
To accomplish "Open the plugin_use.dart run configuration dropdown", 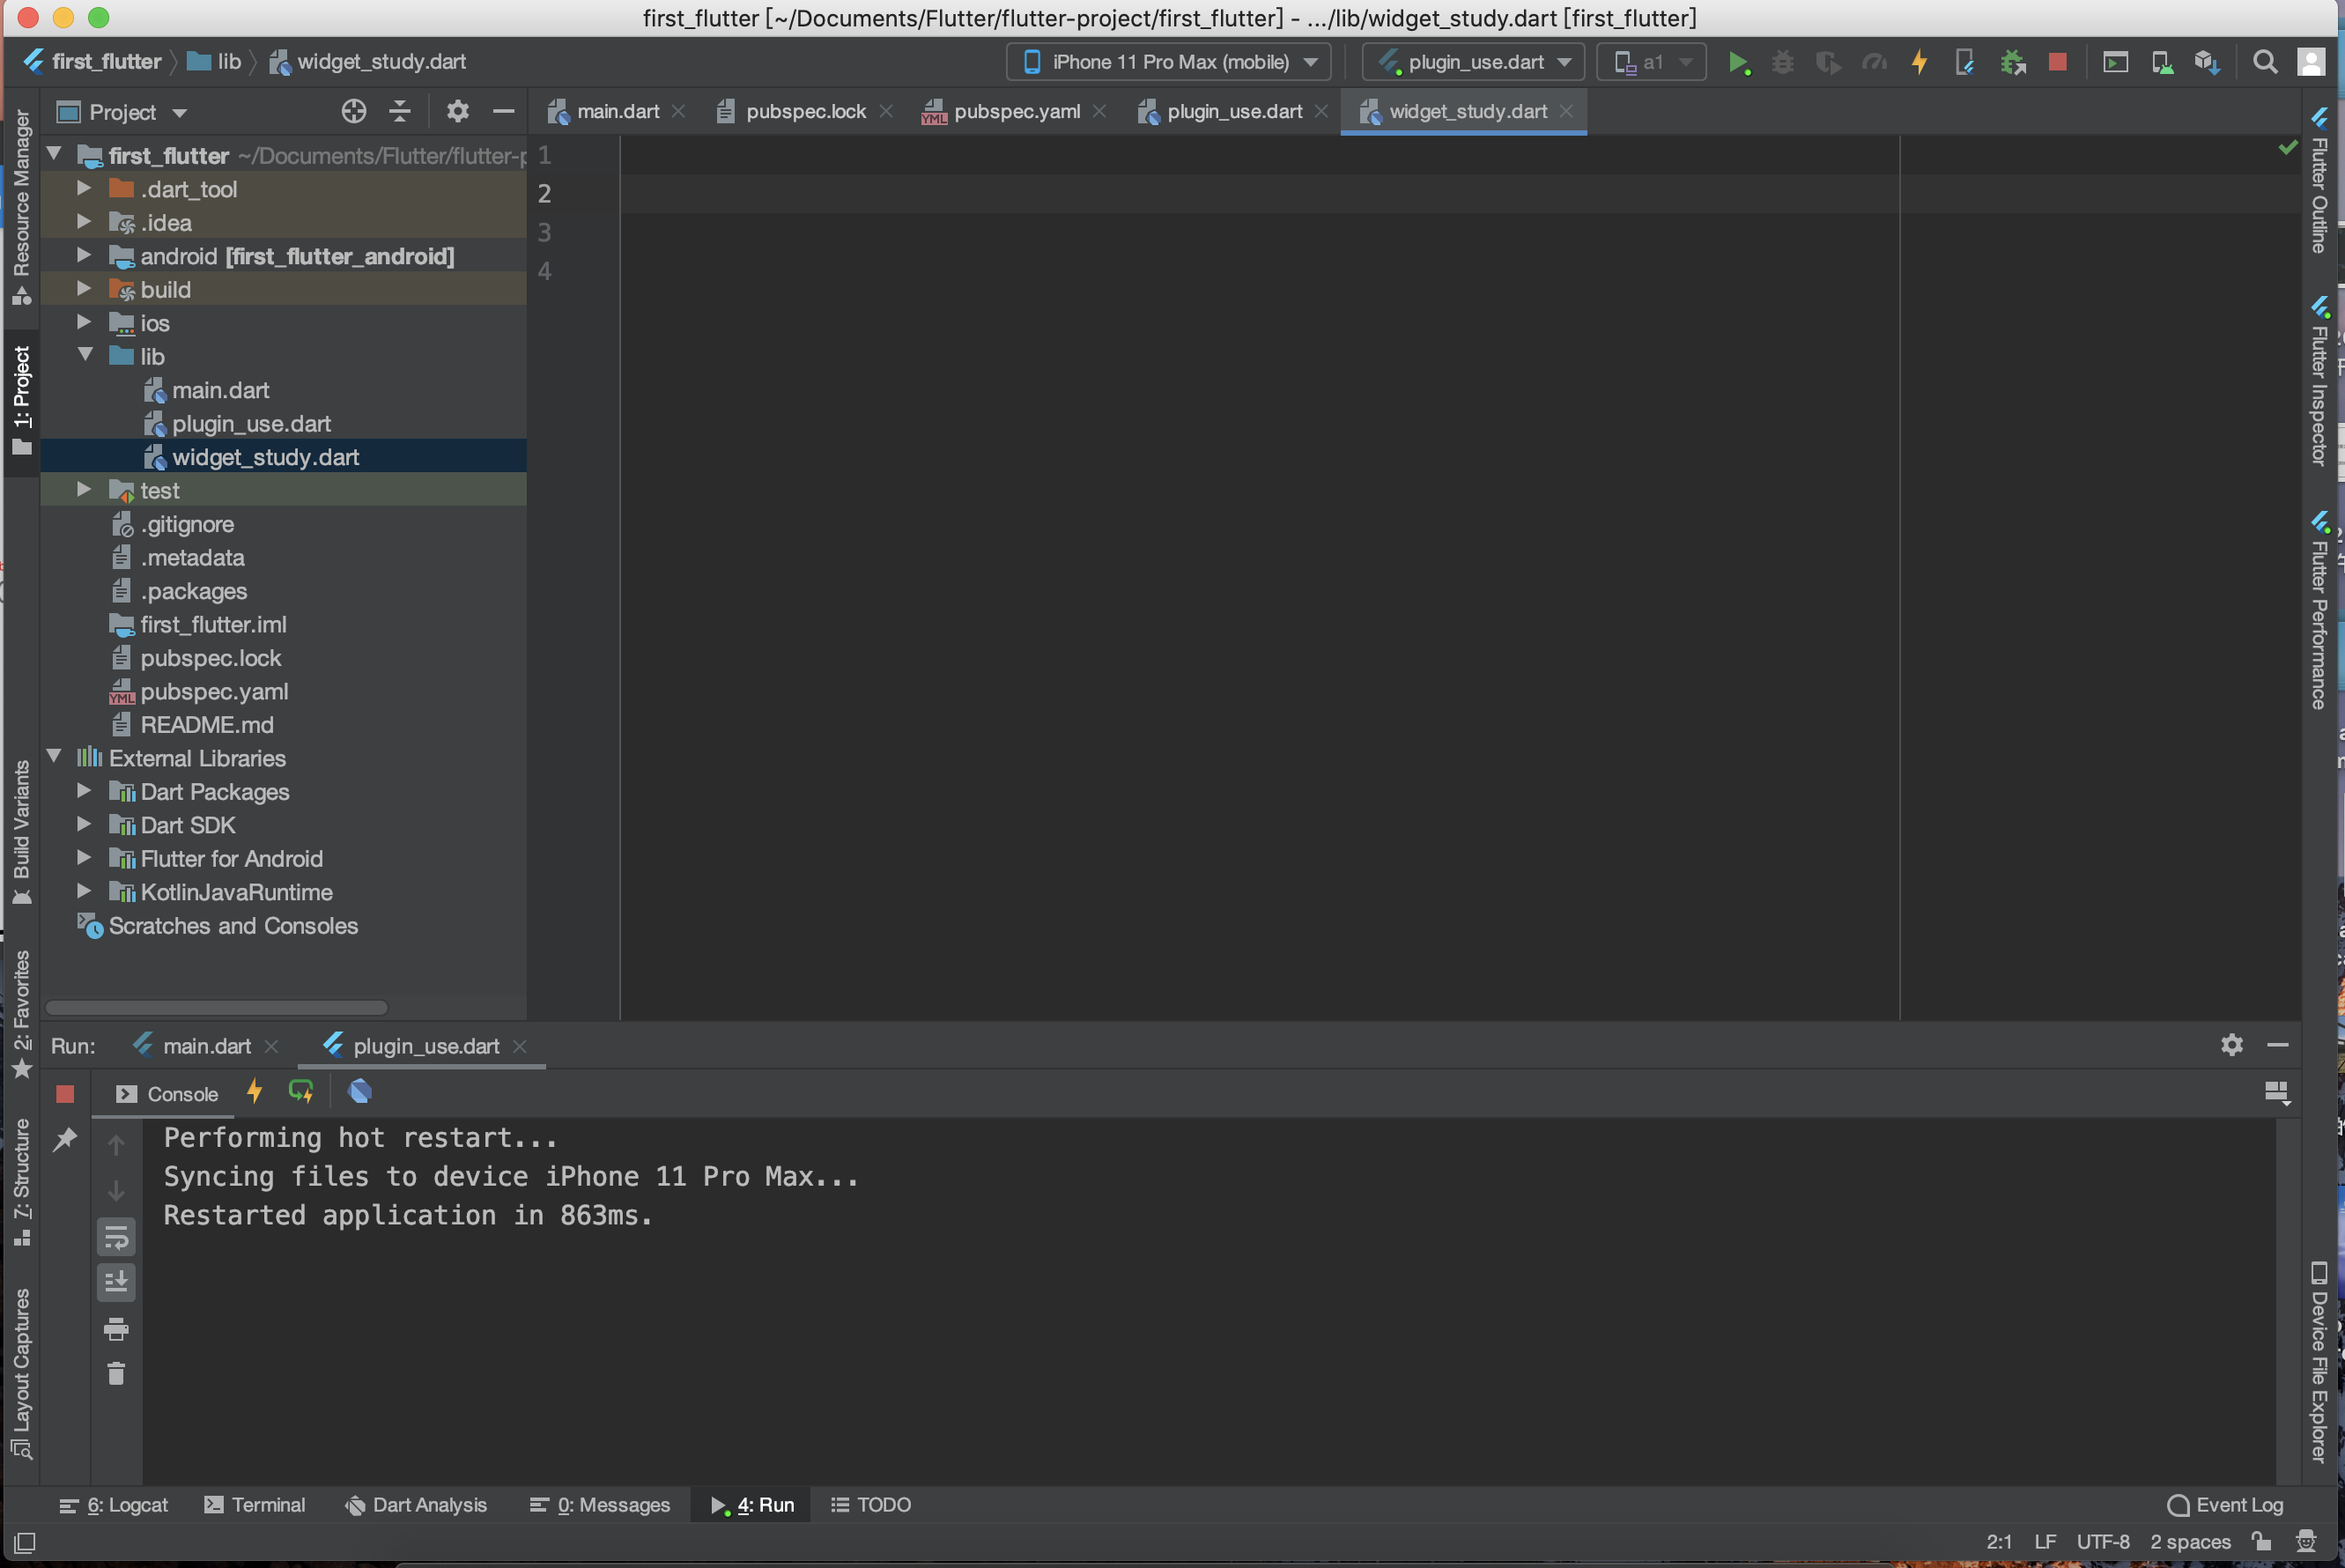I will (1473, 62).
